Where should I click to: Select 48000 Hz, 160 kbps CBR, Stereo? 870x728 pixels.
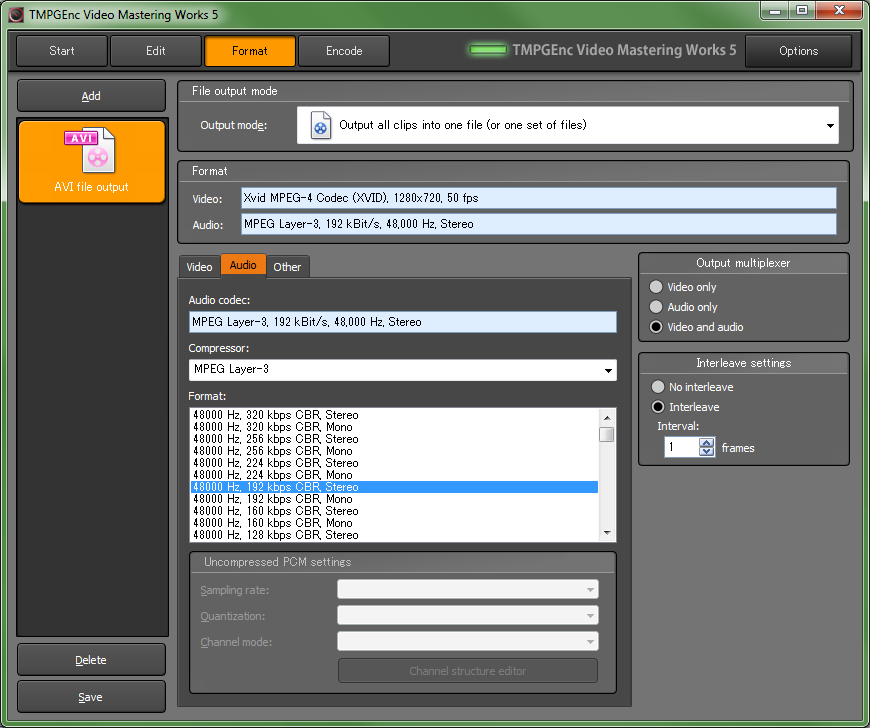tap(394, 511)
